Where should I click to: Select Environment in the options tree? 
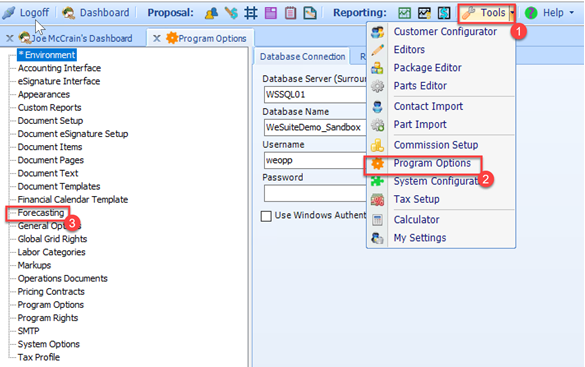[x=47, y=55]
